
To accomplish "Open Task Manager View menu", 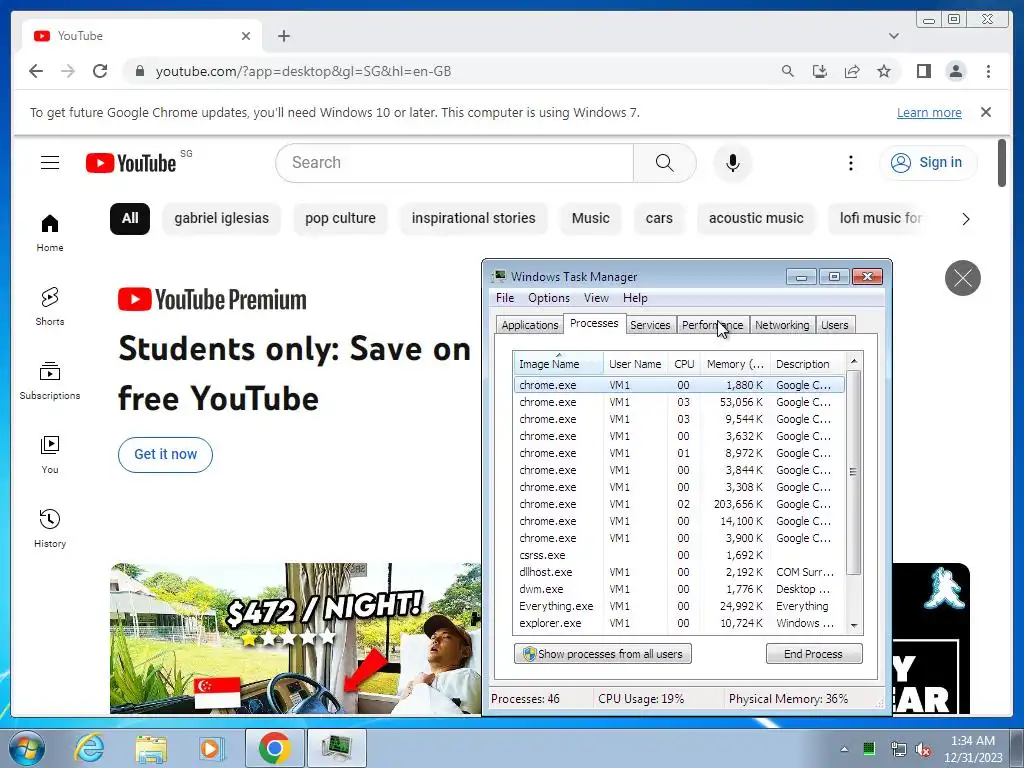I will (596, 298).
